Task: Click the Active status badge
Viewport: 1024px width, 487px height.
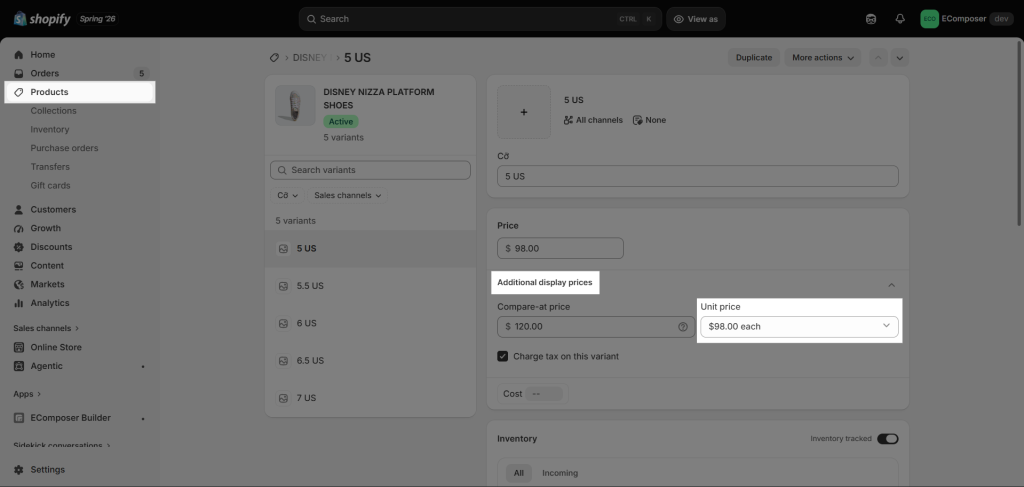Action: (341, 121)
